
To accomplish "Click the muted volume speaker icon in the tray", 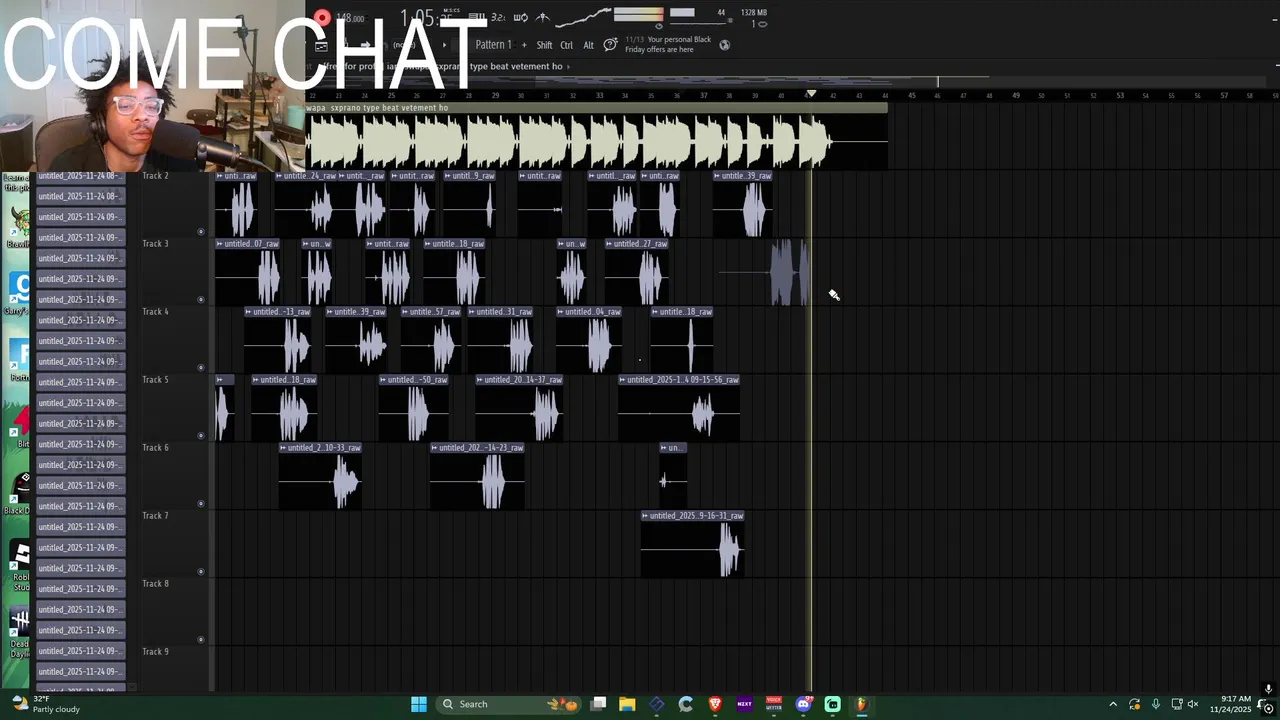I will click(x=1193, y=704).
